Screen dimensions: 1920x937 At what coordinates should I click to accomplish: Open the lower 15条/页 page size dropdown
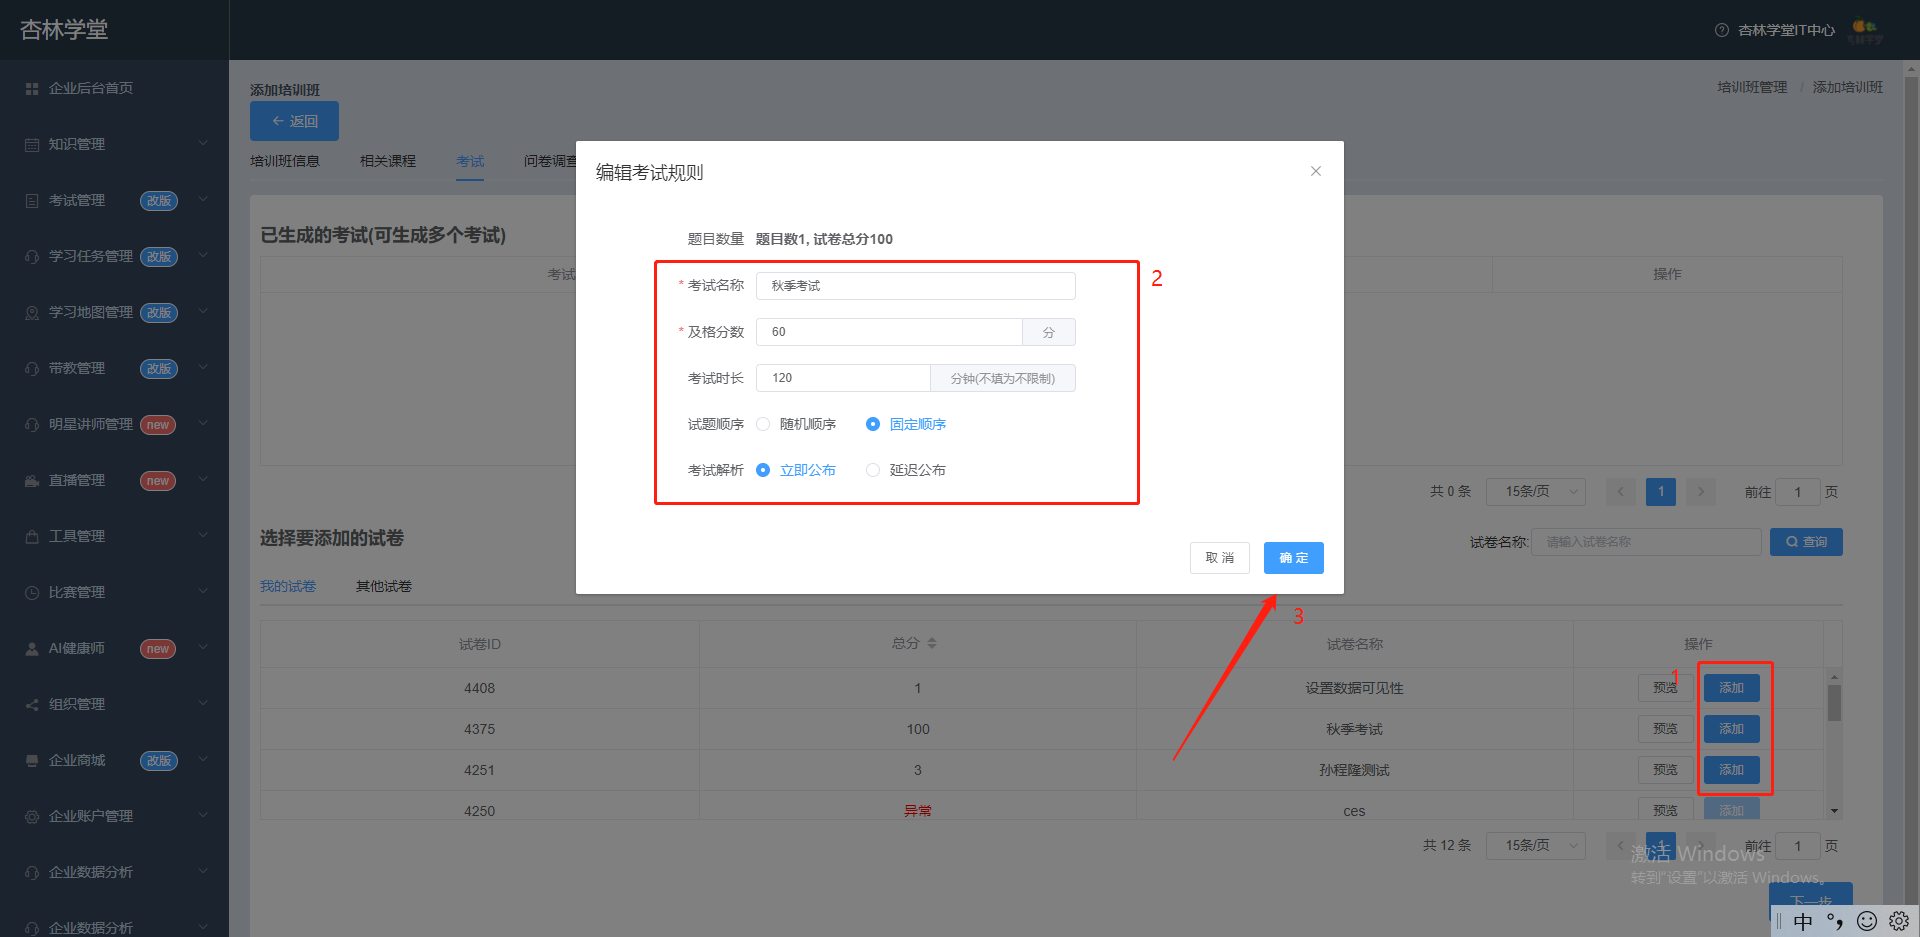tap(1536, 846)
